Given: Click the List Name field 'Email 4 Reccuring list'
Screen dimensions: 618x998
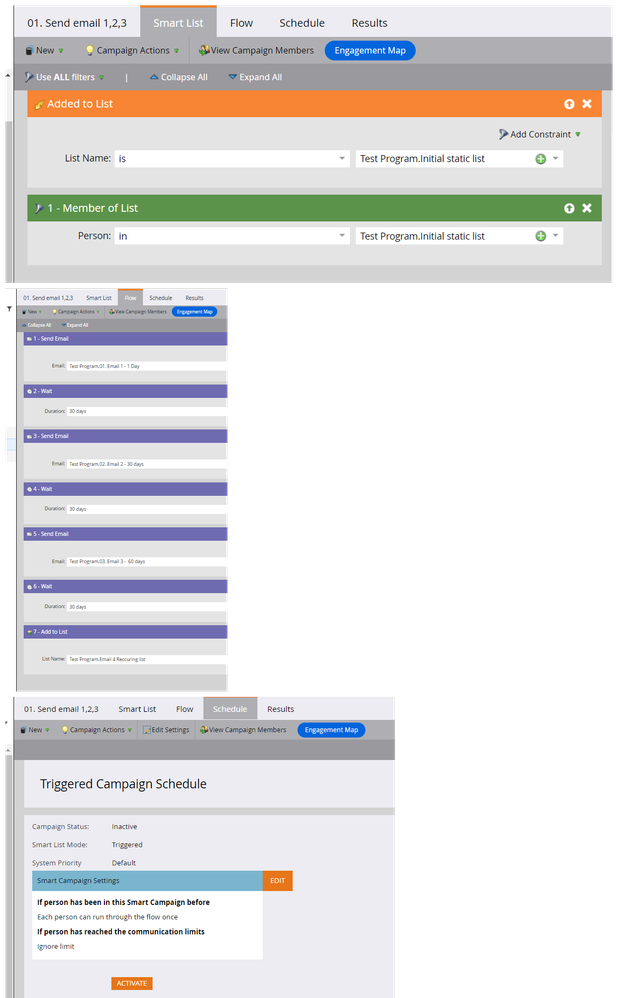Looking at the screenshot, I should (147, 659).
